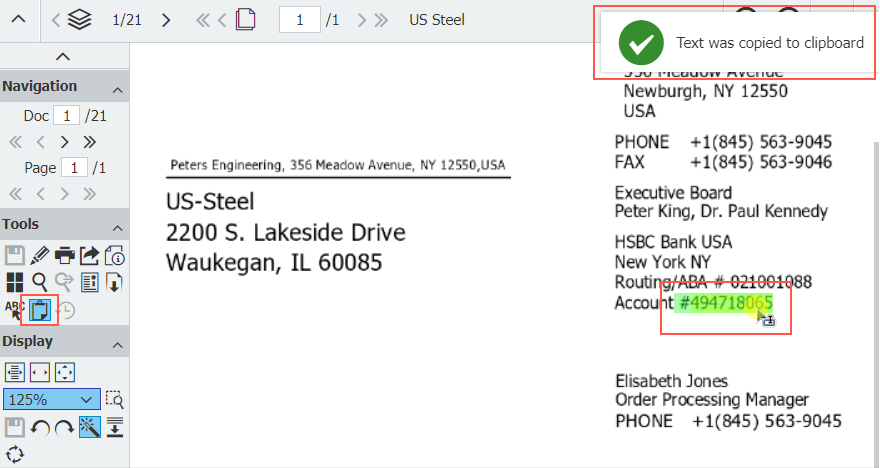Go to the next document after 1/21

pos(166,20)
